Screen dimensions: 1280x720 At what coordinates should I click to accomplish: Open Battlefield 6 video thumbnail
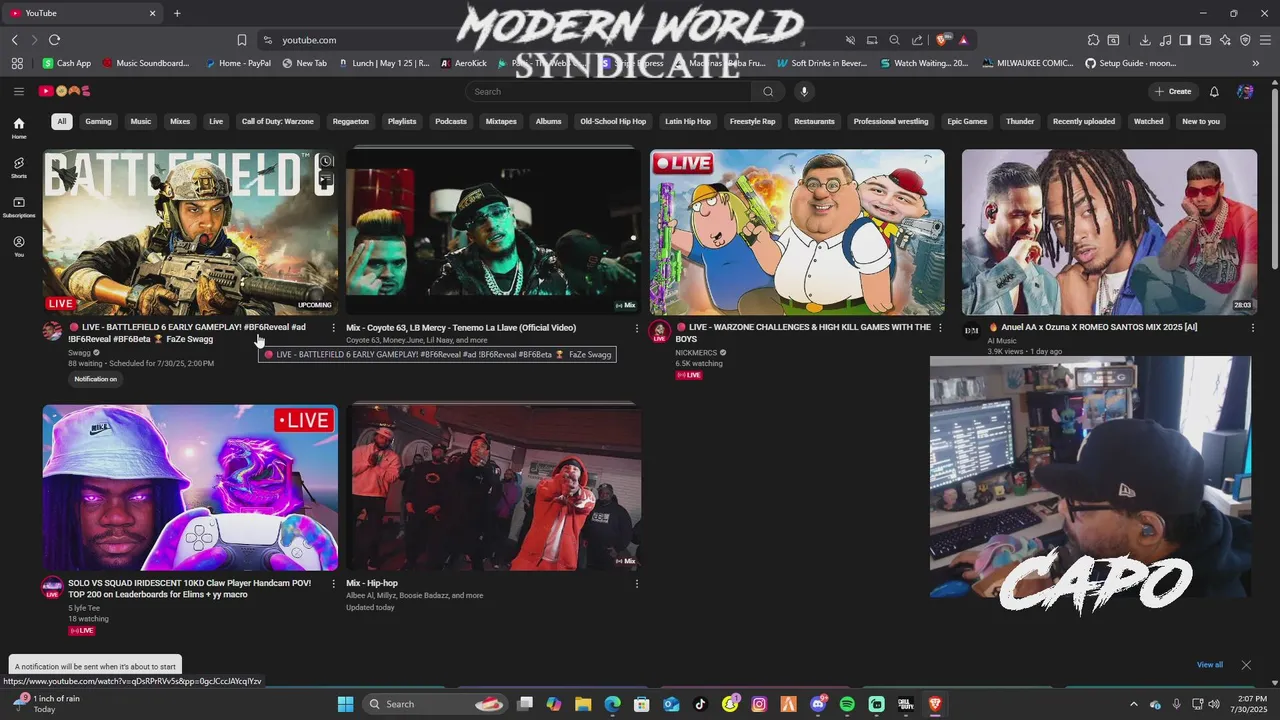pyautogui.click(x=190, y=232)
